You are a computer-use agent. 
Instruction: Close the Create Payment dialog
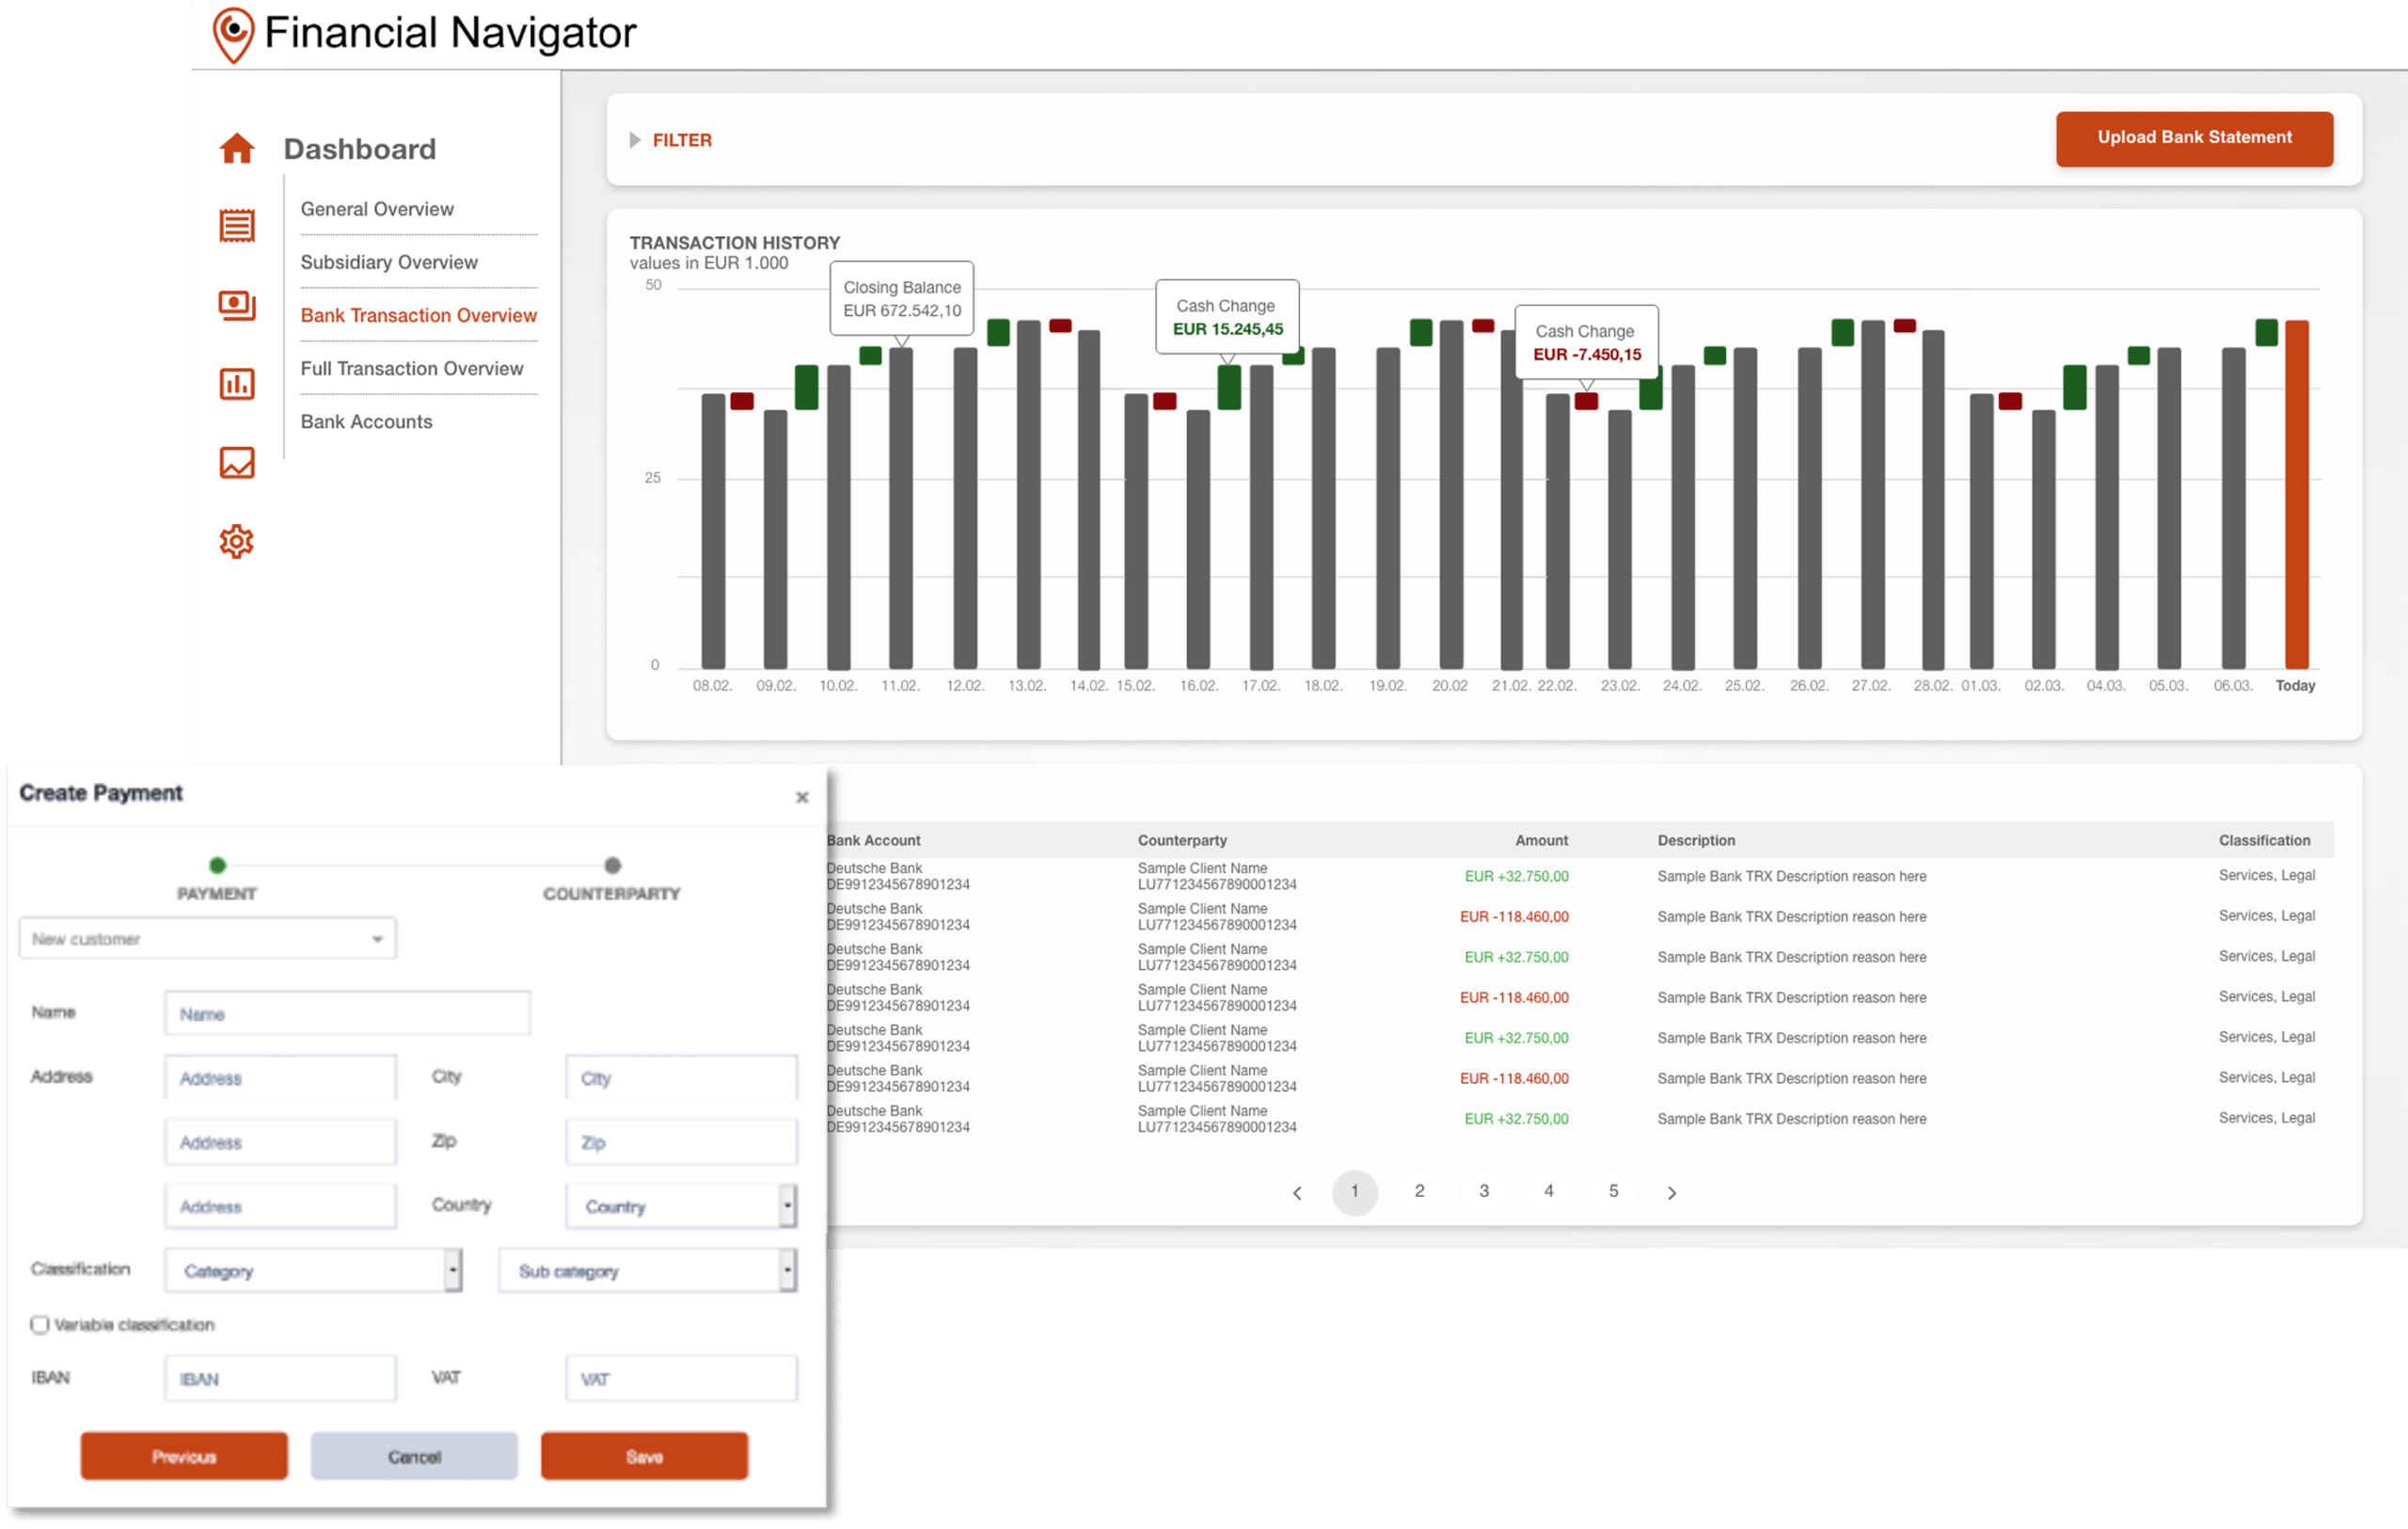801,797
